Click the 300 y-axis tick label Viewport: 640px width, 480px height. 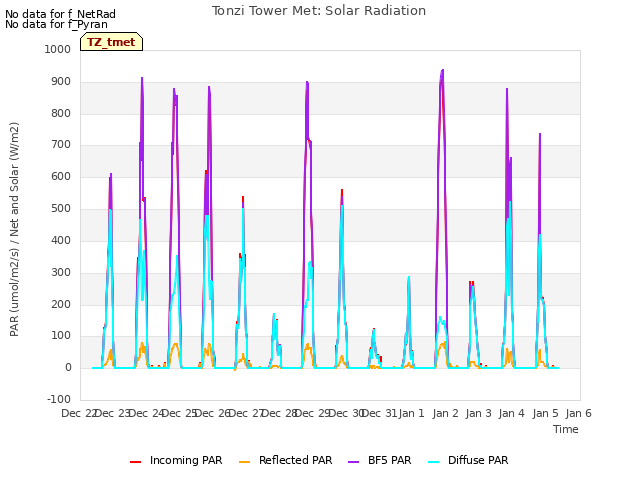[x=61, y=272]
